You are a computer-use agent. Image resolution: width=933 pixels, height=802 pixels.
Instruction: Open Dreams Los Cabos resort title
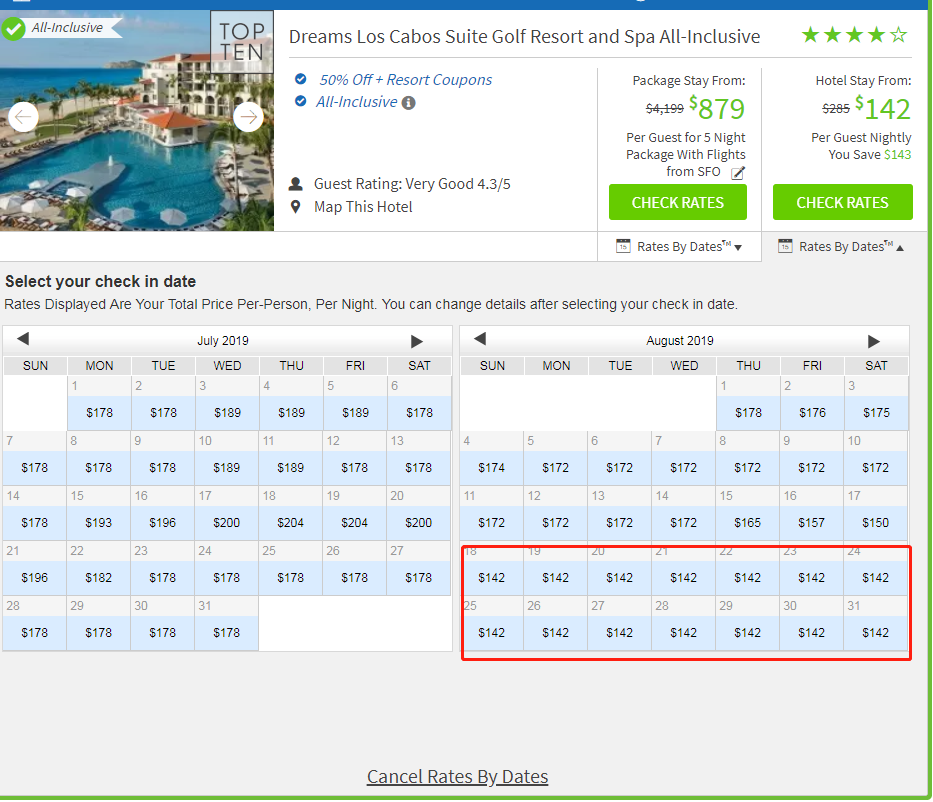524,37
